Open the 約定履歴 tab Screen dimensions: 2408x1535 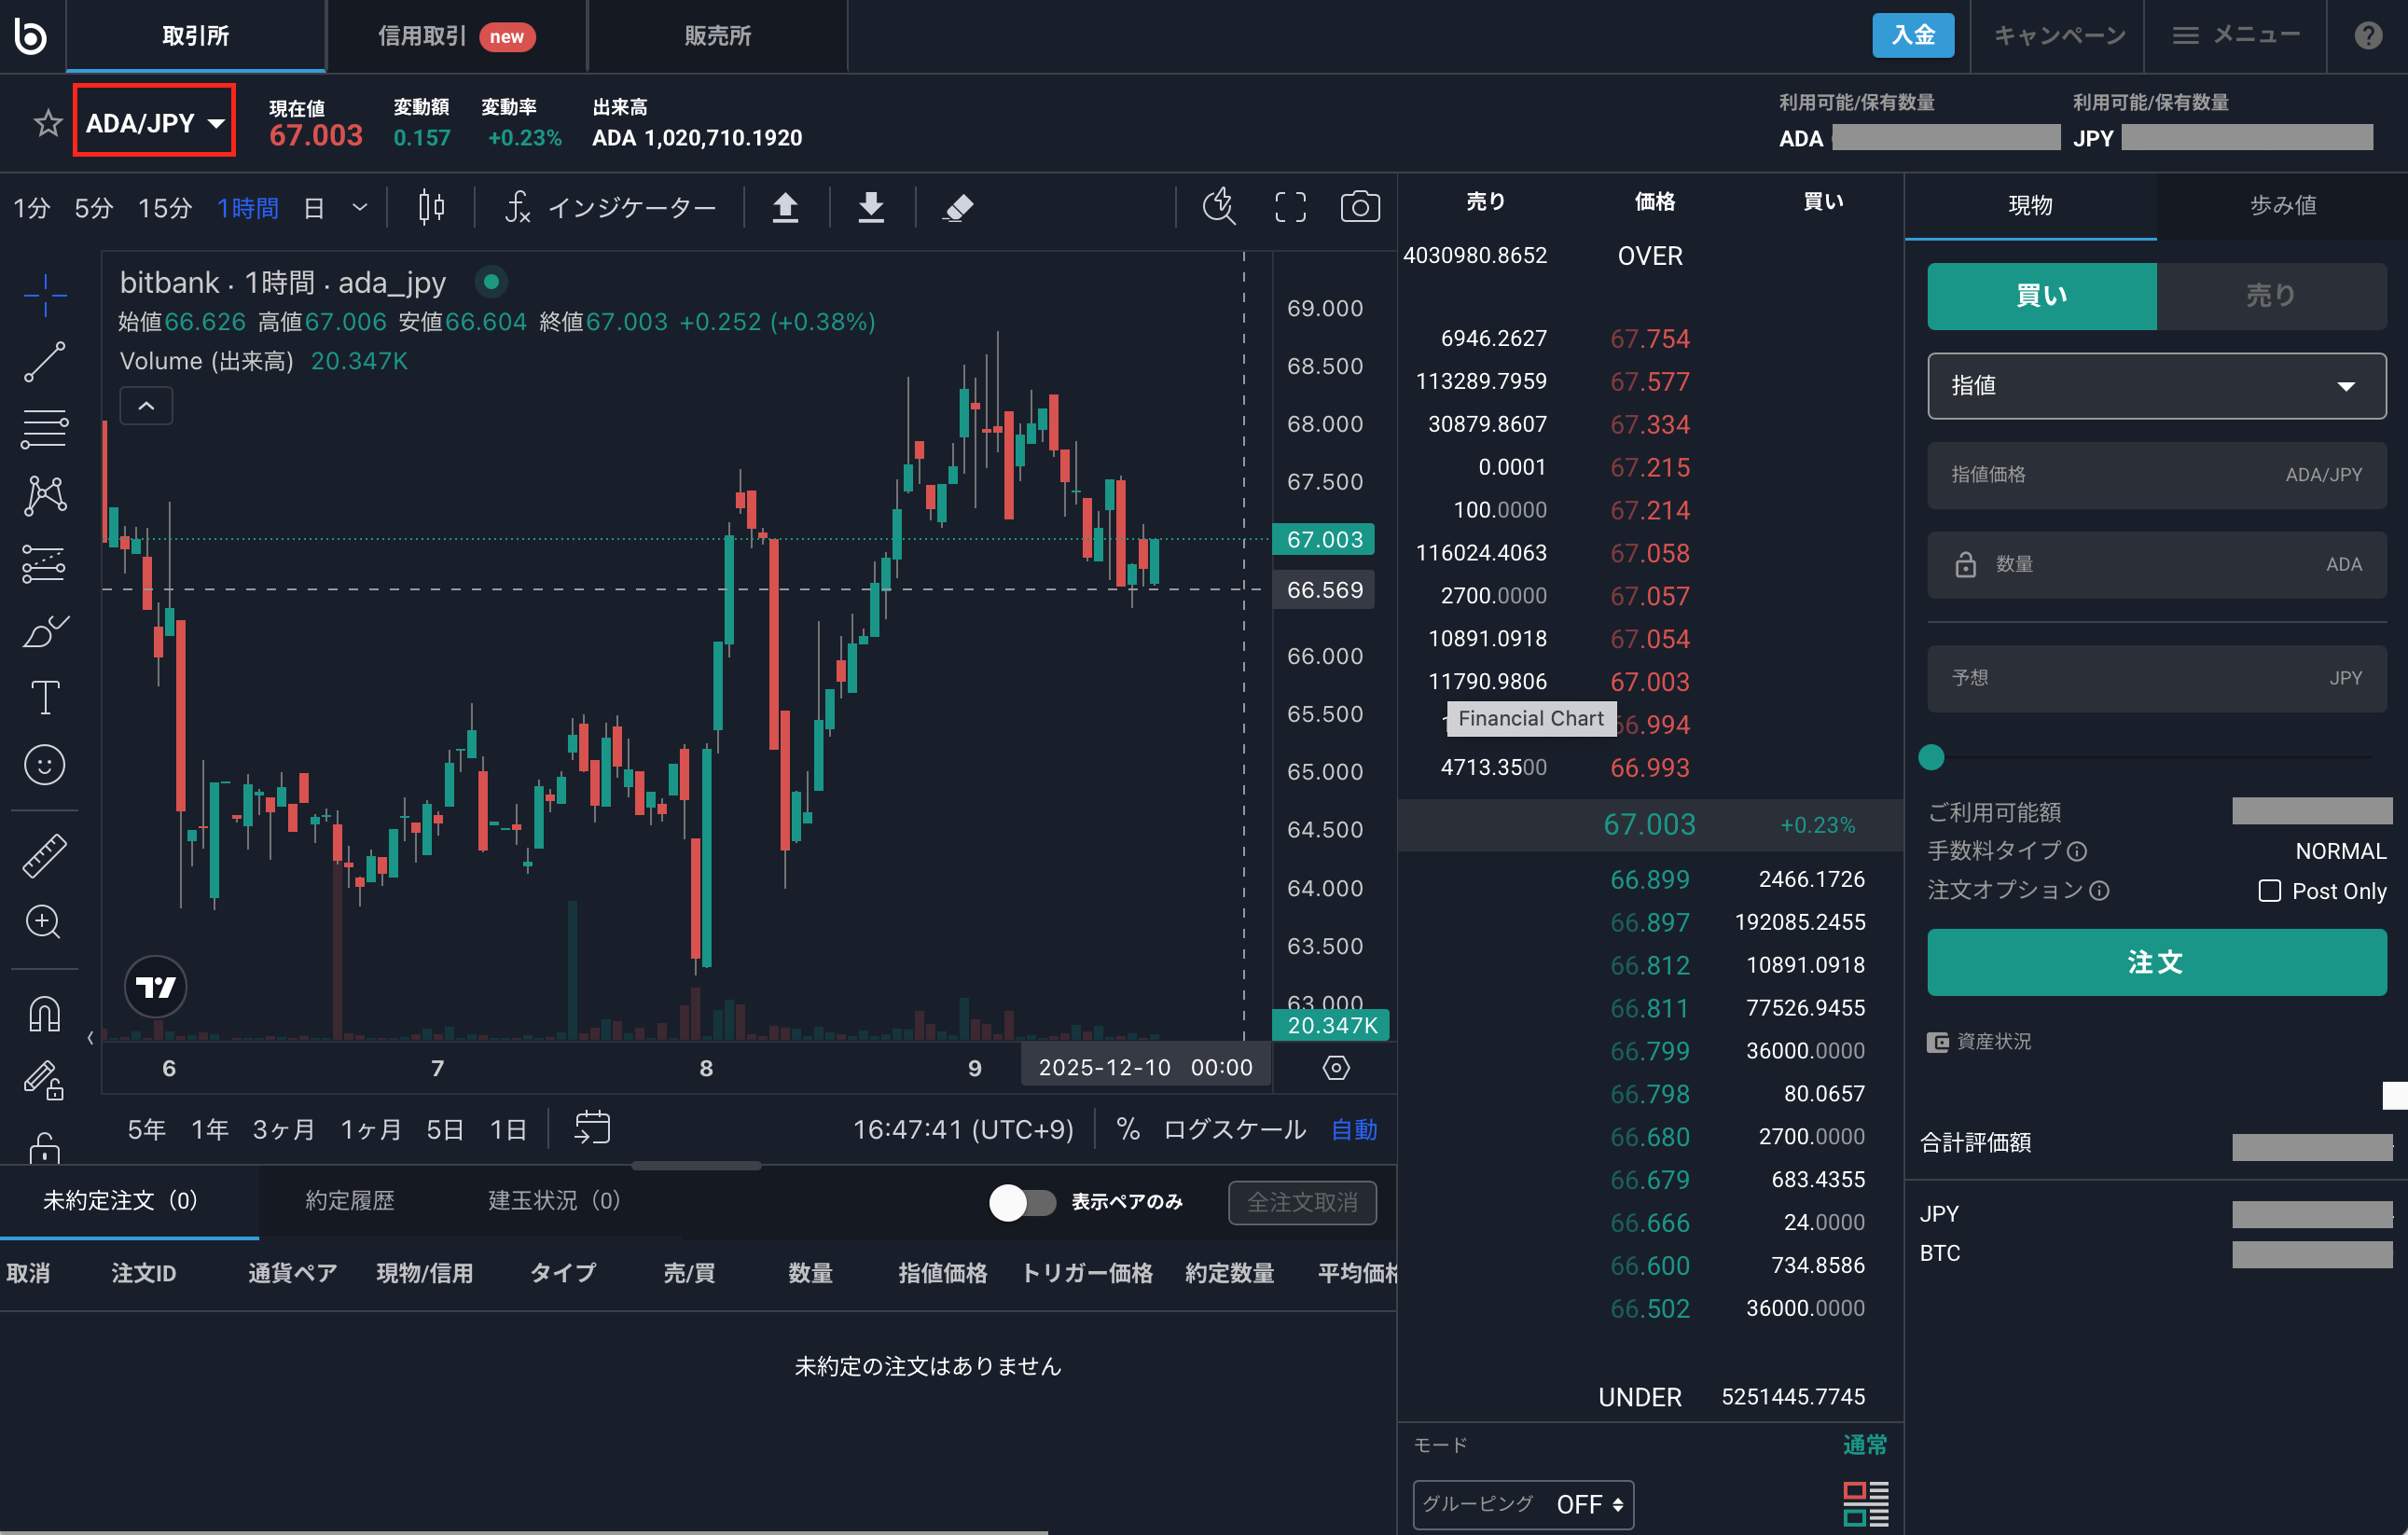click(x=349, y=1200)
